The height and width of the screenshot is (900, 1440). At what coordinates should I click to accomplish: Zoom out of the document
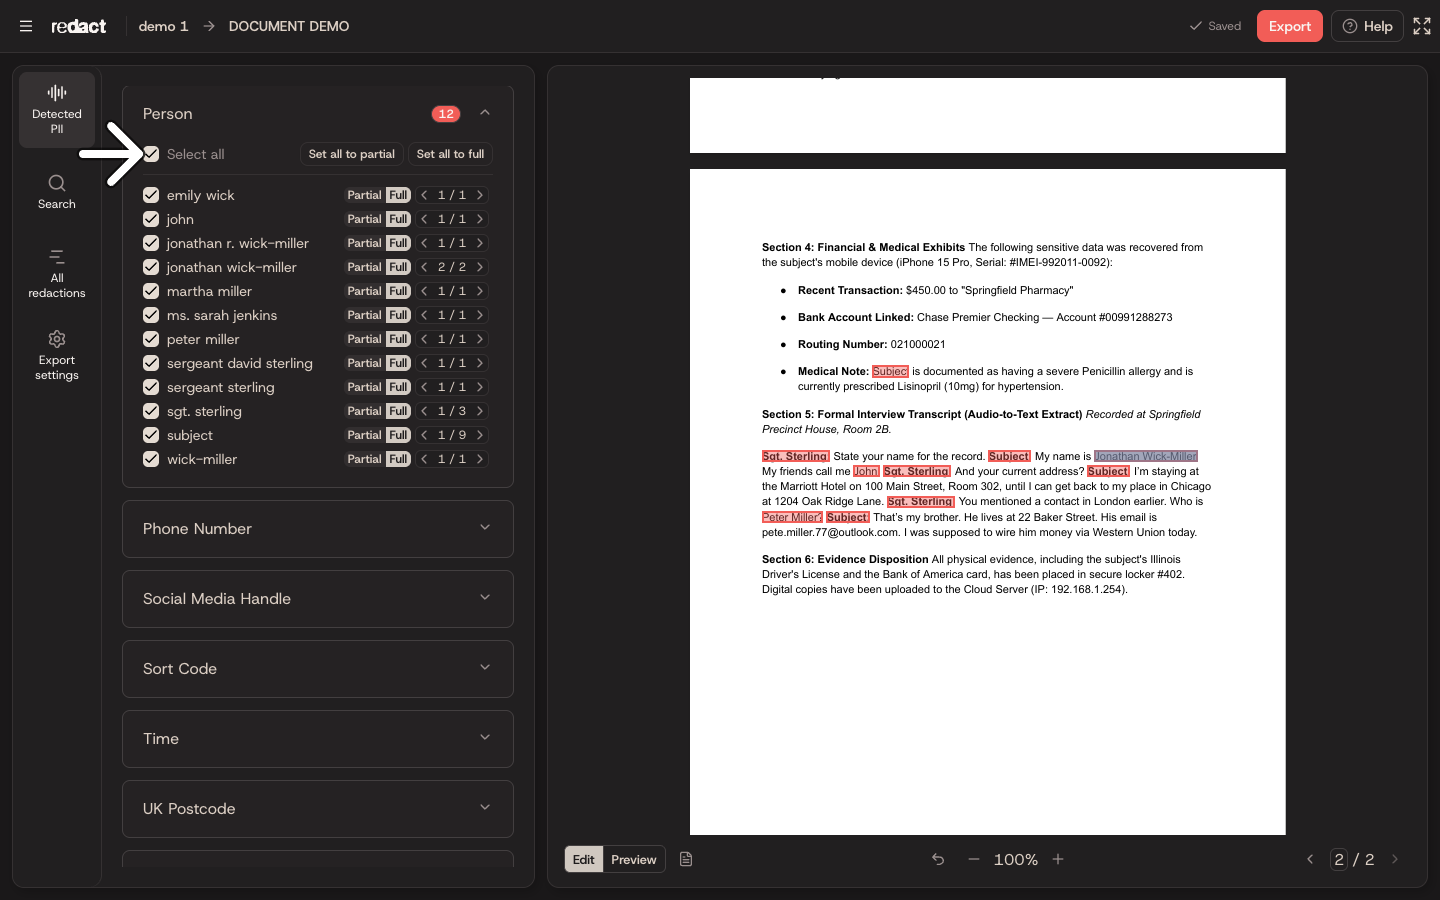point(973,859)
